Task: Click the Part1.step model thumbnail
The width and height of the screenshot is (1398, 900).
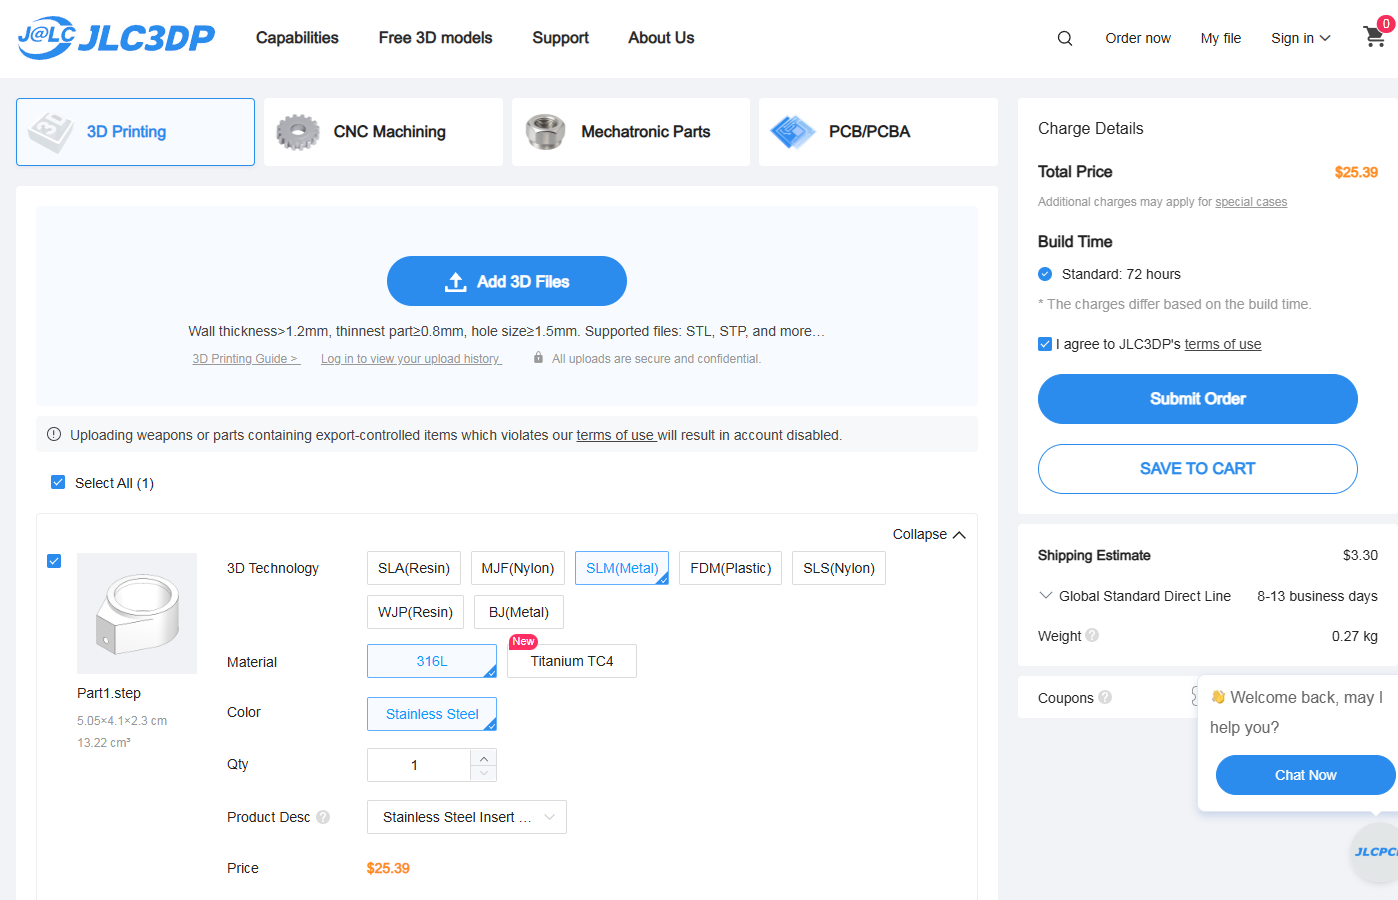Action: pyautogui.click(x=137, y=613)
